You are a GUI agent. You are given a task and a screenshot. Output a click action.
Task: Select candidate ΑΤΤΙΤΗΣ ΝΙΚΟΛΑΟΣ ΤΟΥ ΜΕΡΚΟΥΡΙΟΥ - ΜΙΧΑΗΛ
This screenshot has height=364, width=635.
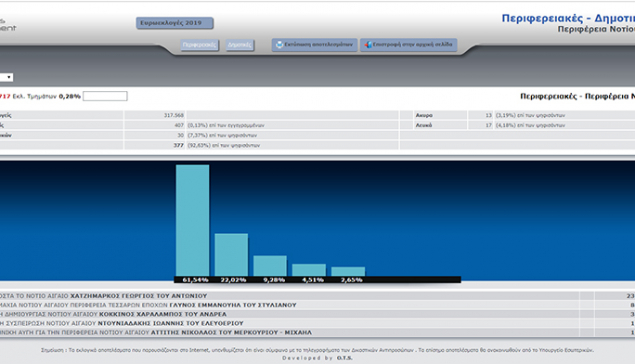(231, 332)
